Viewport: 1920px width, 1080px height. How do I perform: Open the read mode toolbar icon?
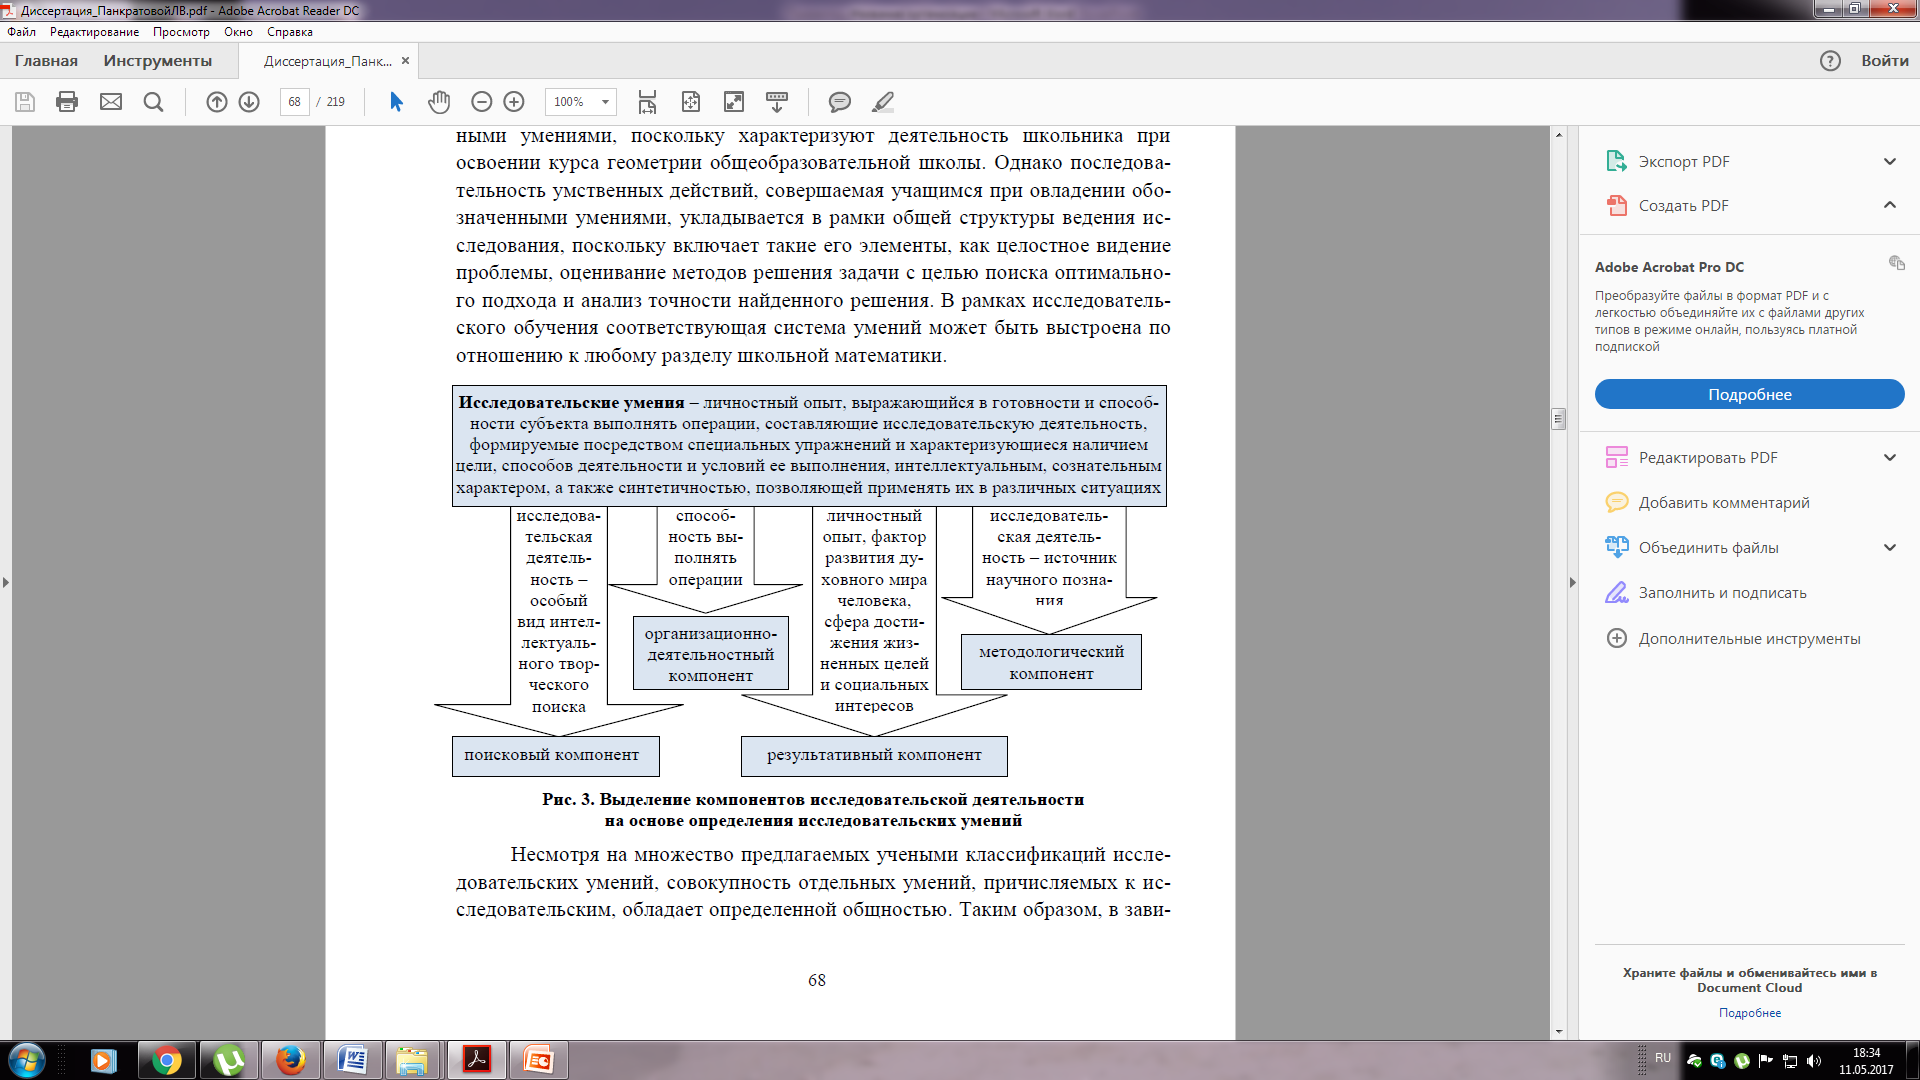point(777,102)
